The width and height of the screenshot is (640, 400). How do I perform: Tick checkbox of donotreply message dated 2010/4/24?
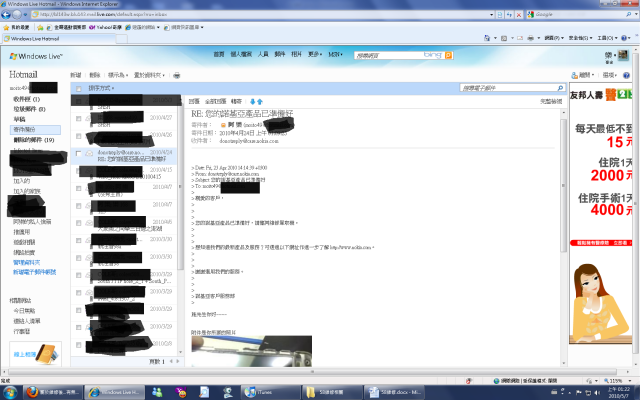pos(79,153)
